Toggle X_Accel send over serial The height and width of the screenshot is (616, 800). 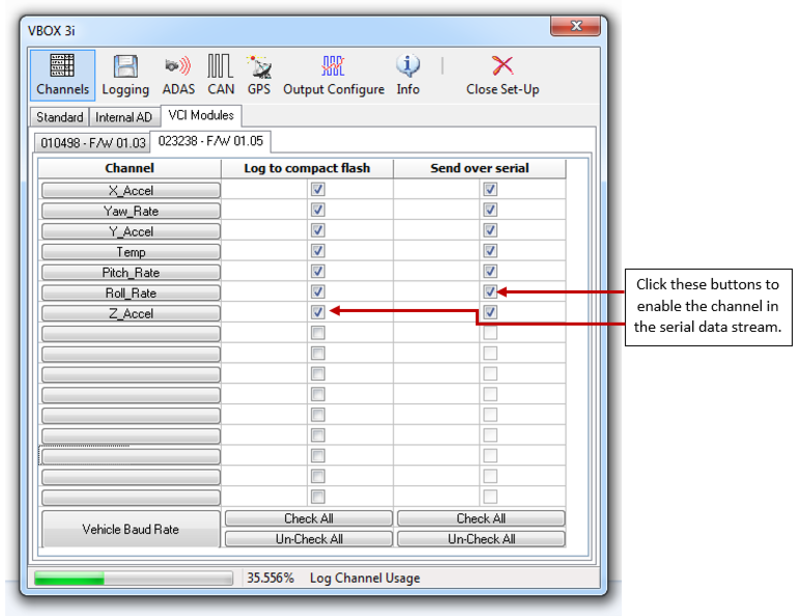click(490, 189)
